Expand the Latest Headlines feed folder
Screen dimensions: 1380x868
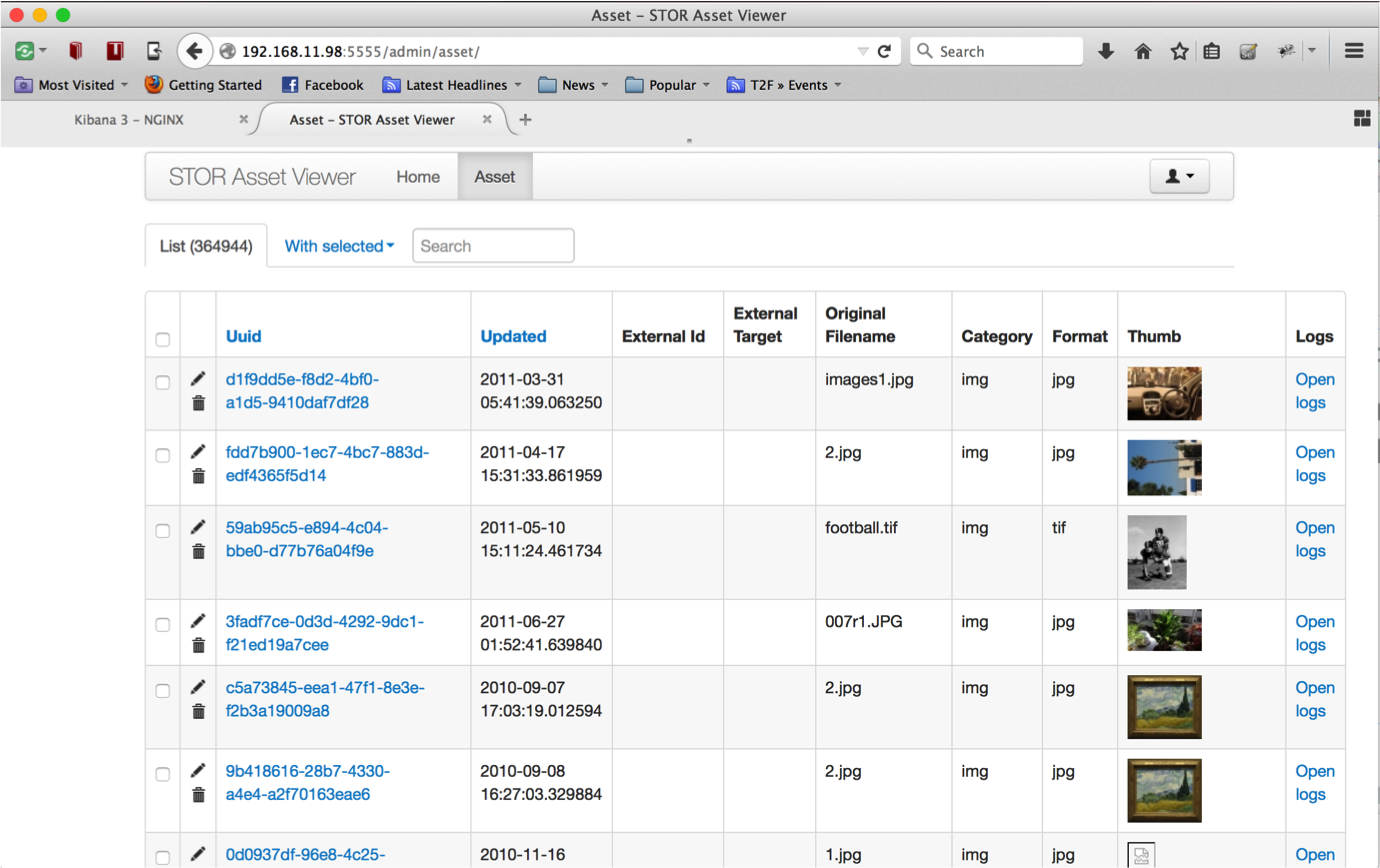coord(453,85)
